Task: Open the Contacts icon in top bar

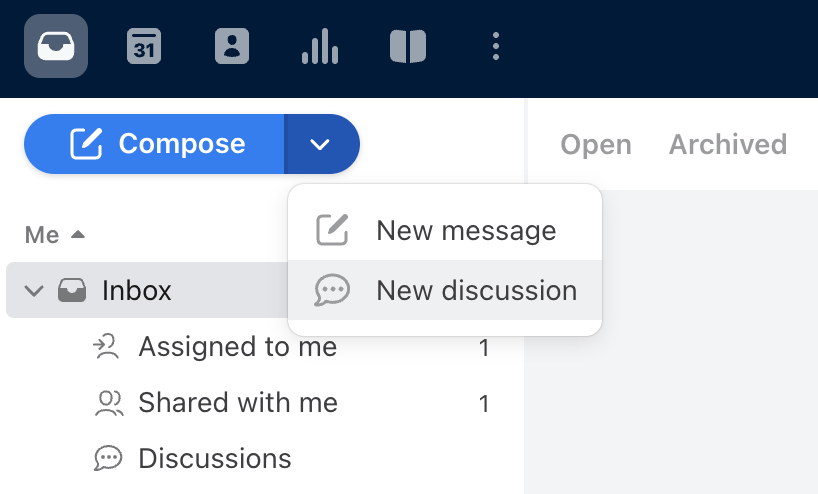Action: coord(232,46)
